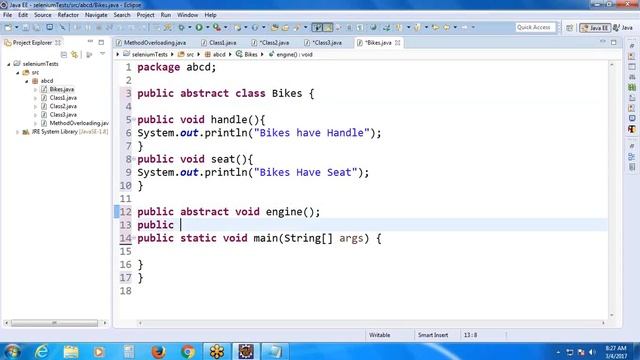Click the Project Explorer horizontal scrollbar
The image size is (640, 360).
[x=54, y=323]
